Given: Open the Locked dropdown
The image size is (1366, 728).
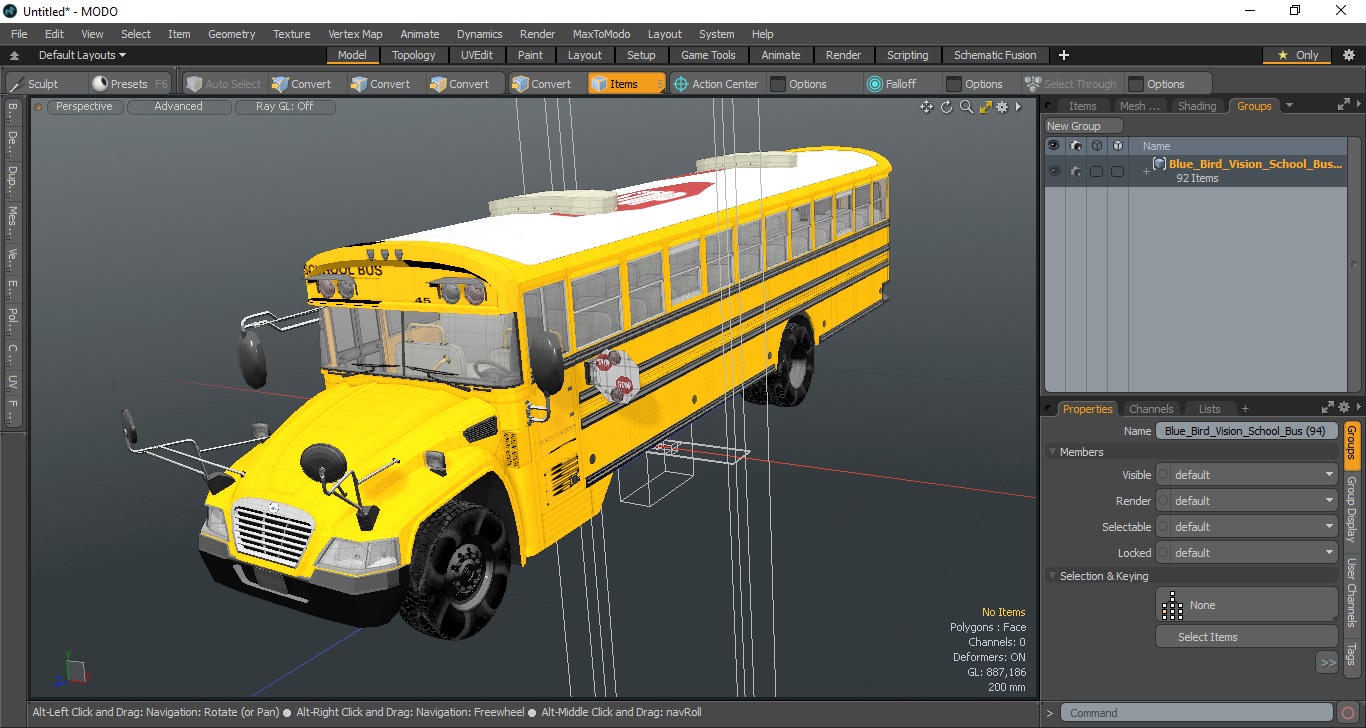Looking at the screenshot, I should pos(1247,553).
